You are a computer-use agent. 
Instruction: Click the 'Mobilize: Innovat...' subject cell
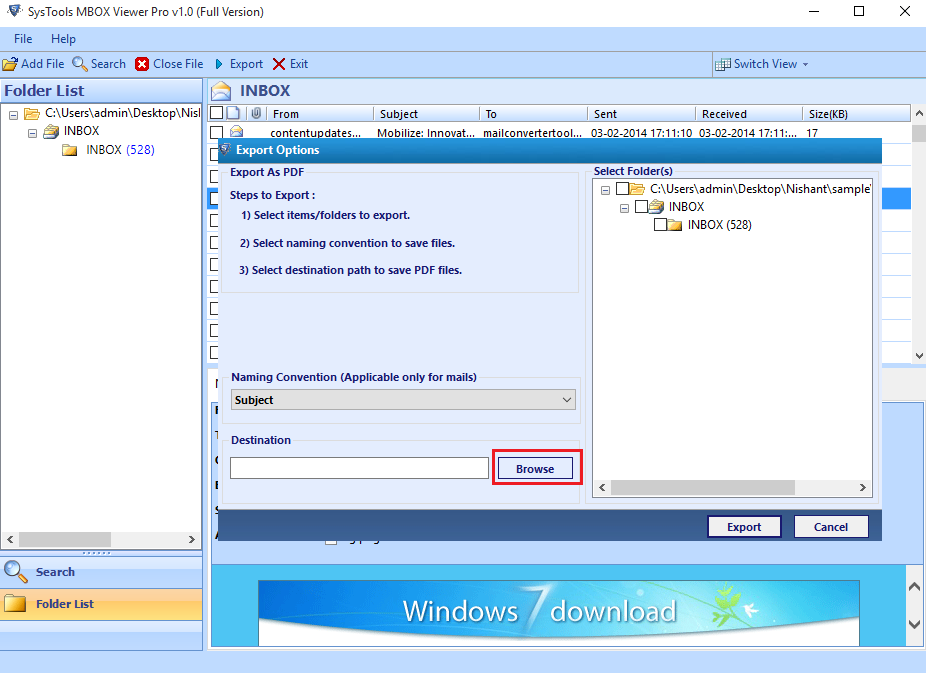point(426,133)
